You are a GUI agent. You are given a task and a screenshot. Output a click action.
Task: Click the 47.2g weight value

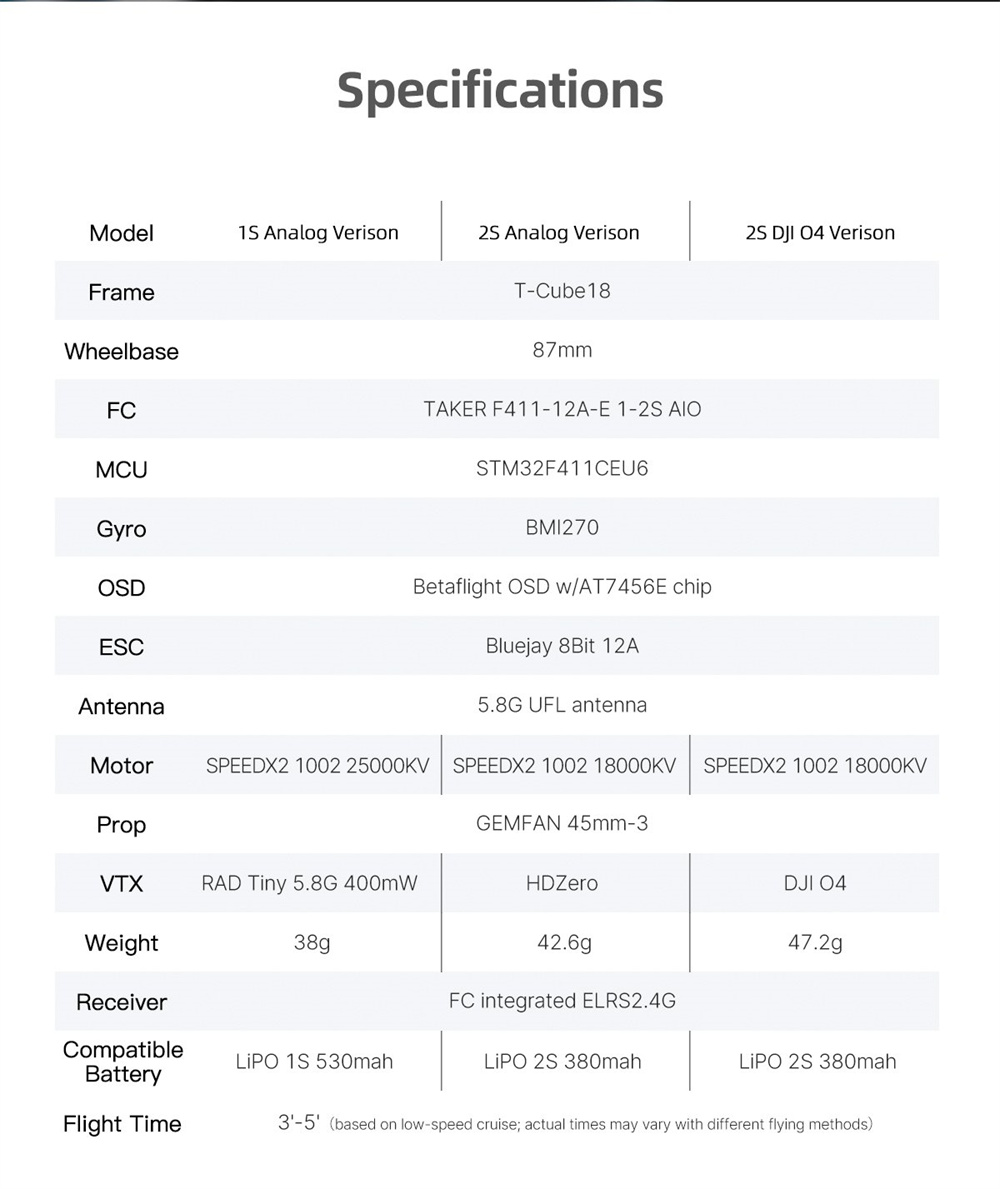(x=815, y=943)
